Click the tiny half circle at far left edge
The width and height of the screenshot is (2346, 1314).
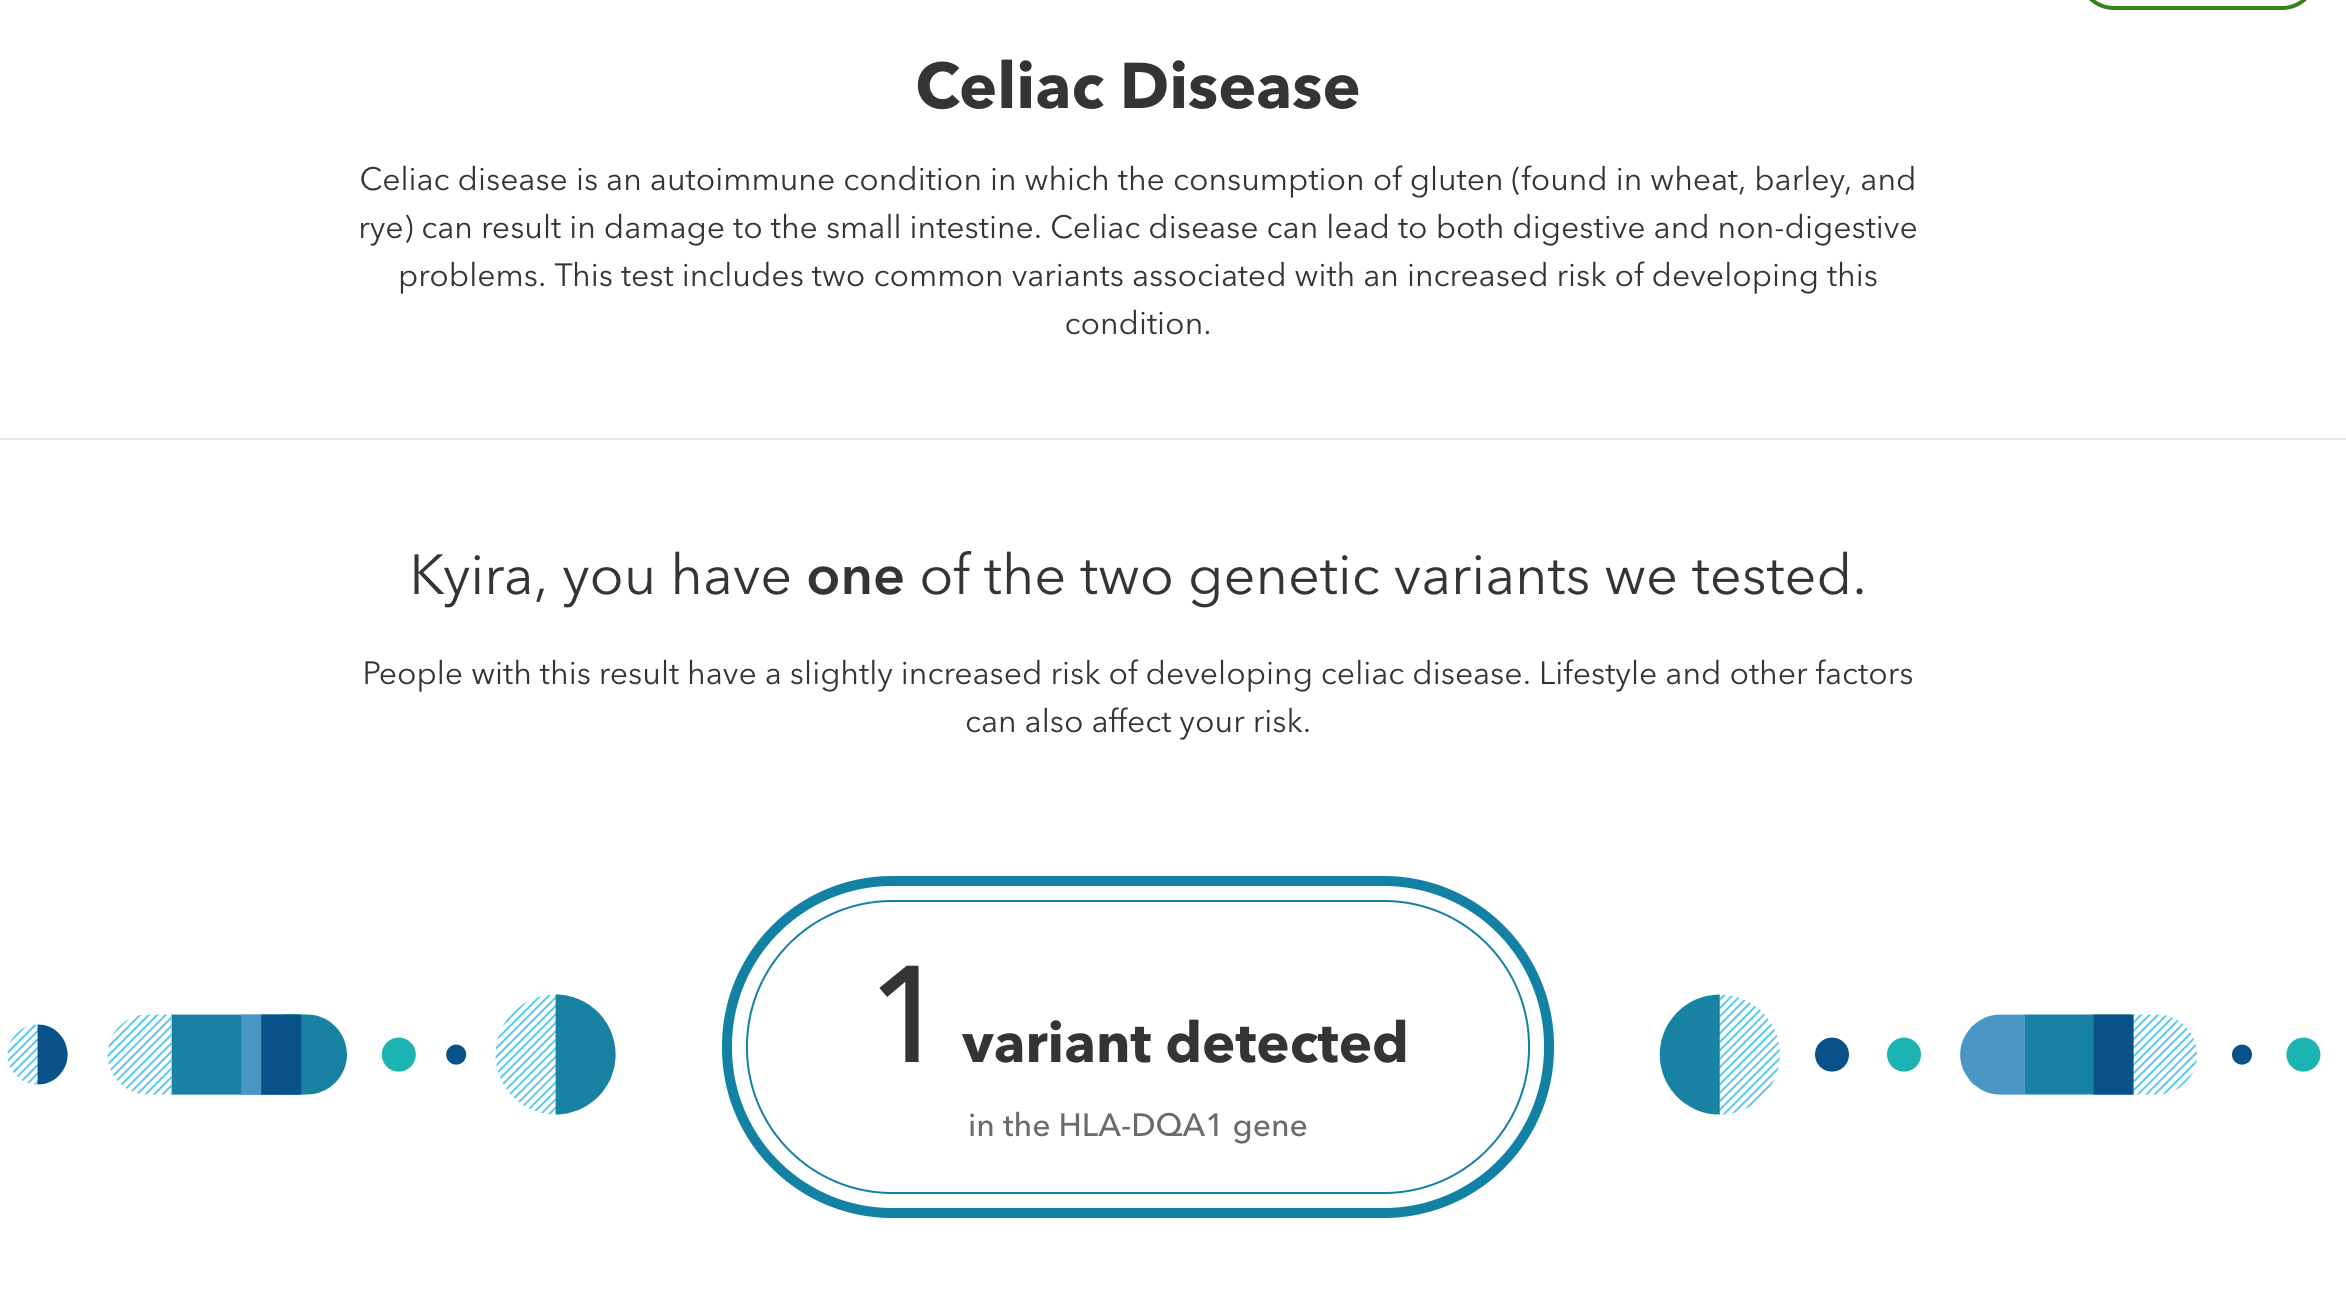click(37, 1054)
